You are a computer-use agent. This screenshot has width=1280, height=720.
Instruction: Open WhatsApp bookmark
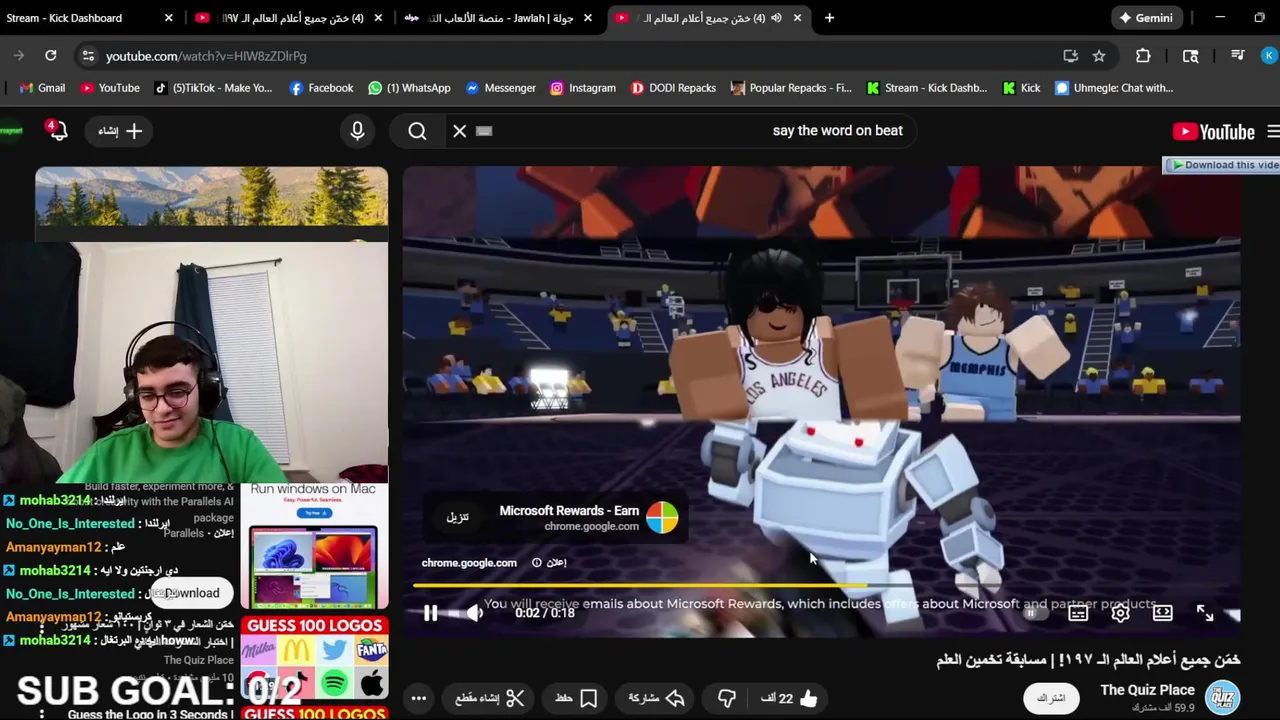click(x=409, y=88)
